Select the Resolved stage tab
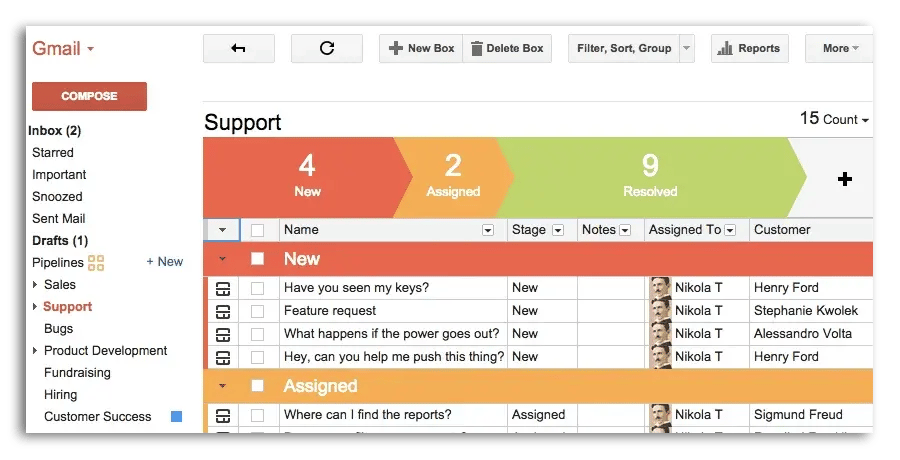This screenshot has width=900, height=460. click(x=650, y=177)
